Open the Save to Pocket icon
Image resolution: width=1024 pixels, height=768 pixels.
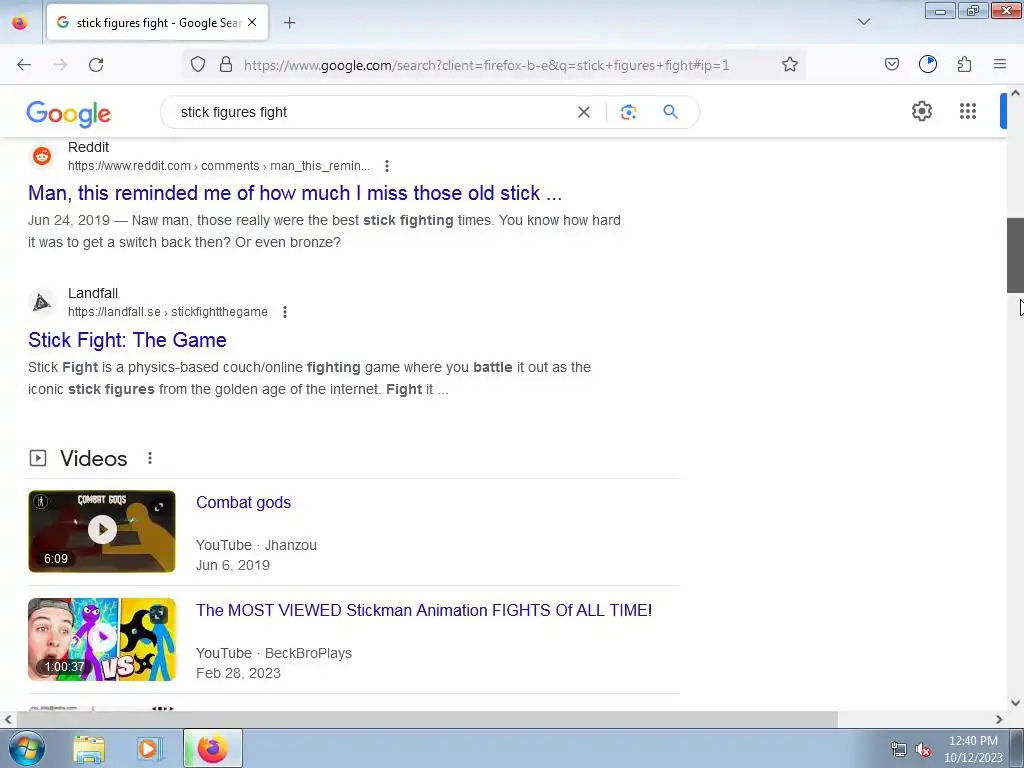pos(891,65)
